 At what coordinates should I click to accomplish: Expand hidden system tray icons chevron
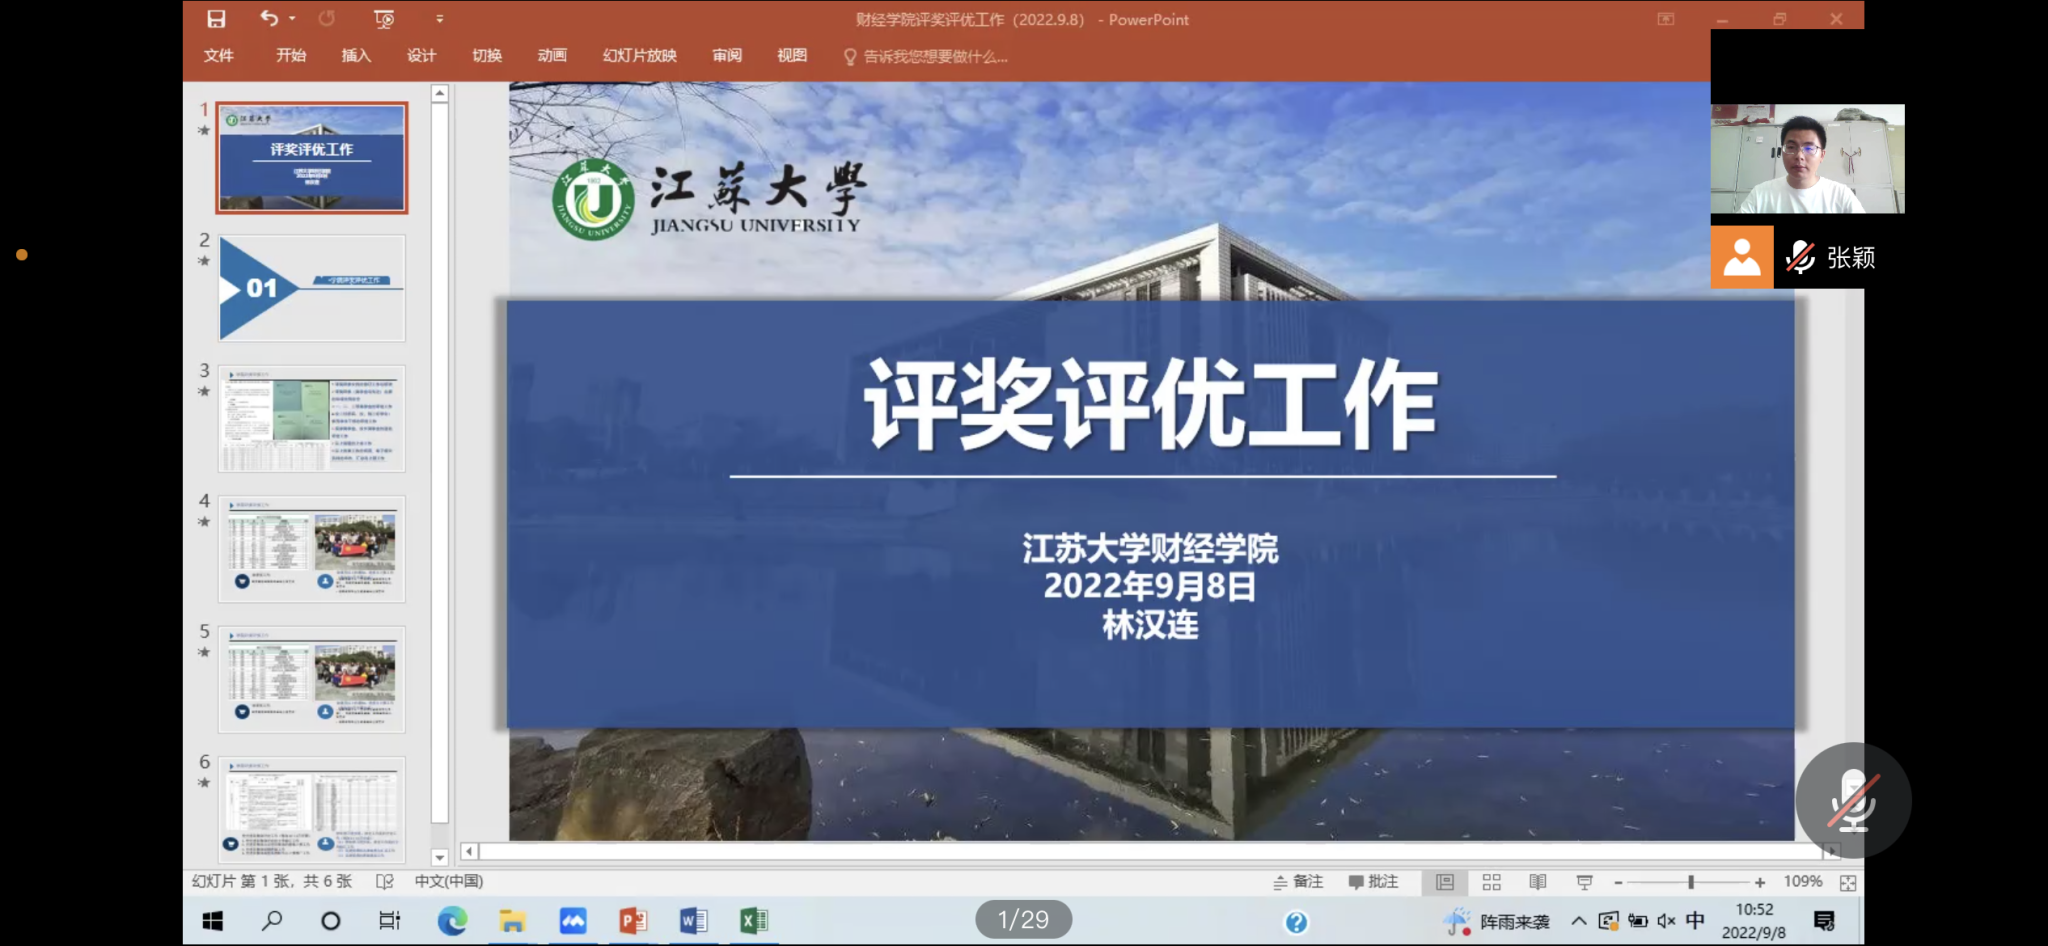(x=1578, y=921)
